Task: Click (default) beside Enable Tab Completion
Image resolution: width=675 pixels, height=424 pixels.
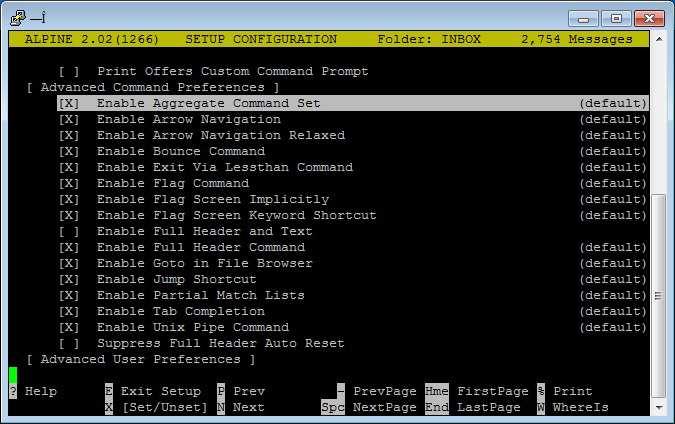Action: point(613,312)
